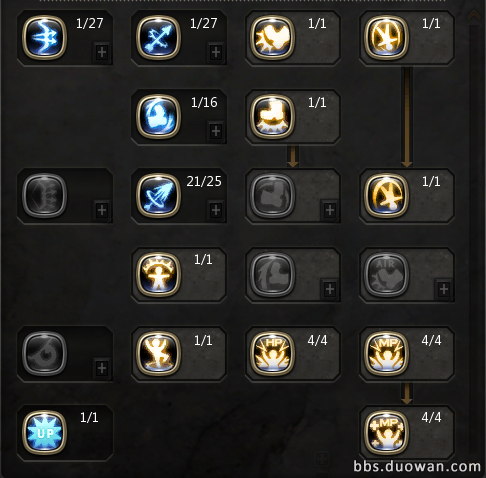This screenshot has width=486, height=478.
Task: Add a point to the locked AIR skill
Action: (444, 289)
